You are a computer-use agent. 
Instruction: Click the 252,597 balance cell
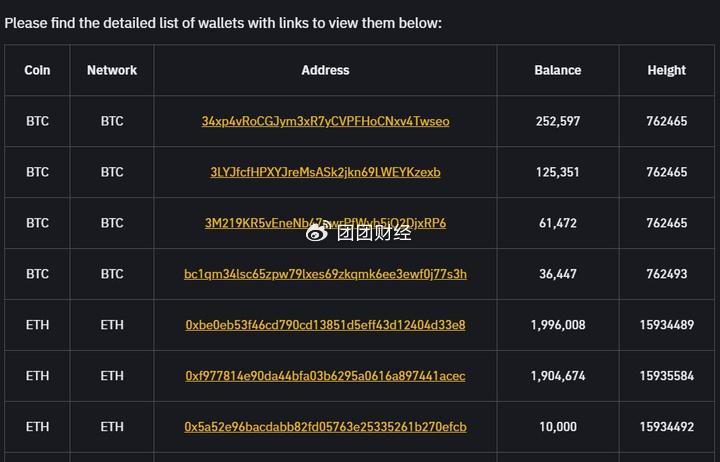557,121
